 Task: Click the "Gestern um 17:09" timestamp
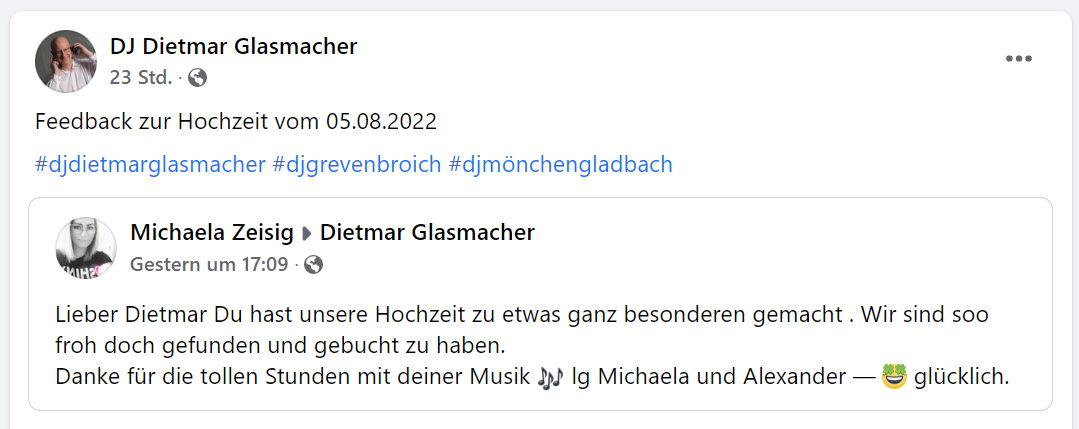coord(209,265)
